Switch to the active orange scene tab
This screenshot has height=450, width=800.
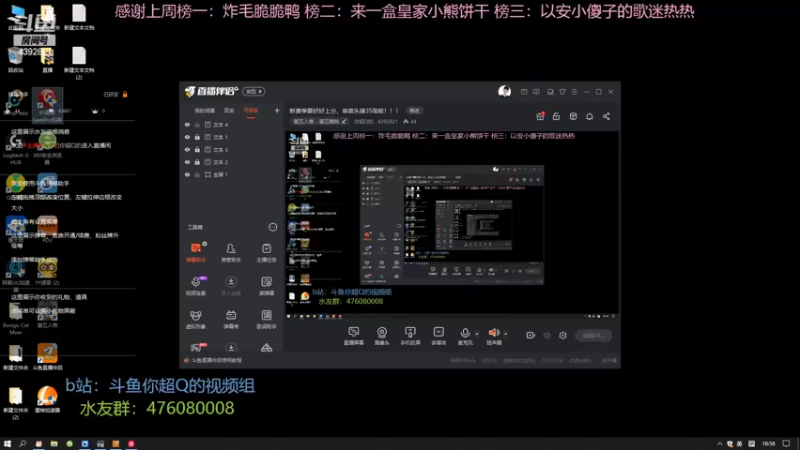251,111
